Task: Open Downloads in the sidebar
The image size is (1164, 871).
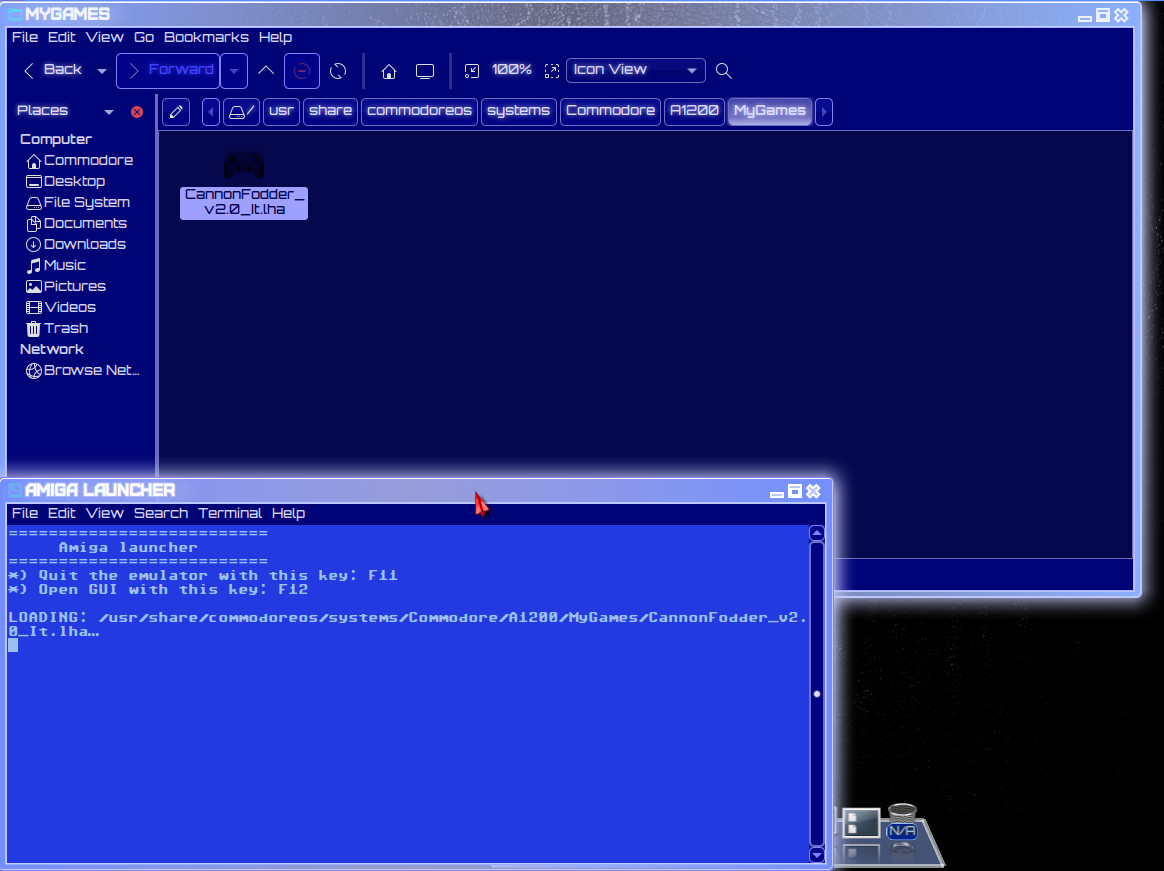Action: tap(76, 244)
